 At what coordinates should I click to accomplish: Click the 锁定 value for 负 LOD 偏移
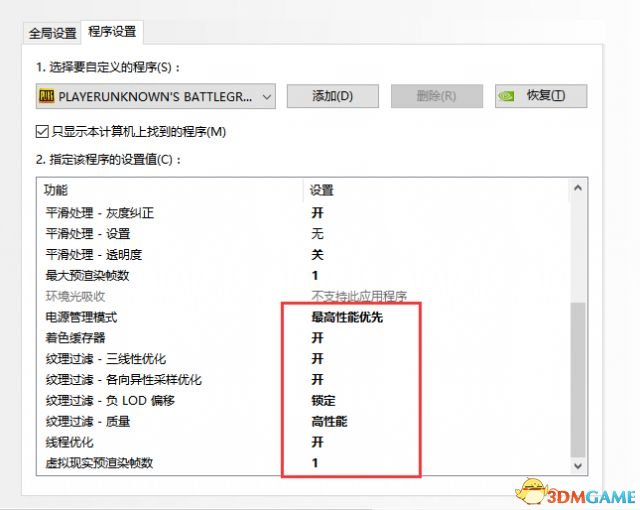point(323,400)
